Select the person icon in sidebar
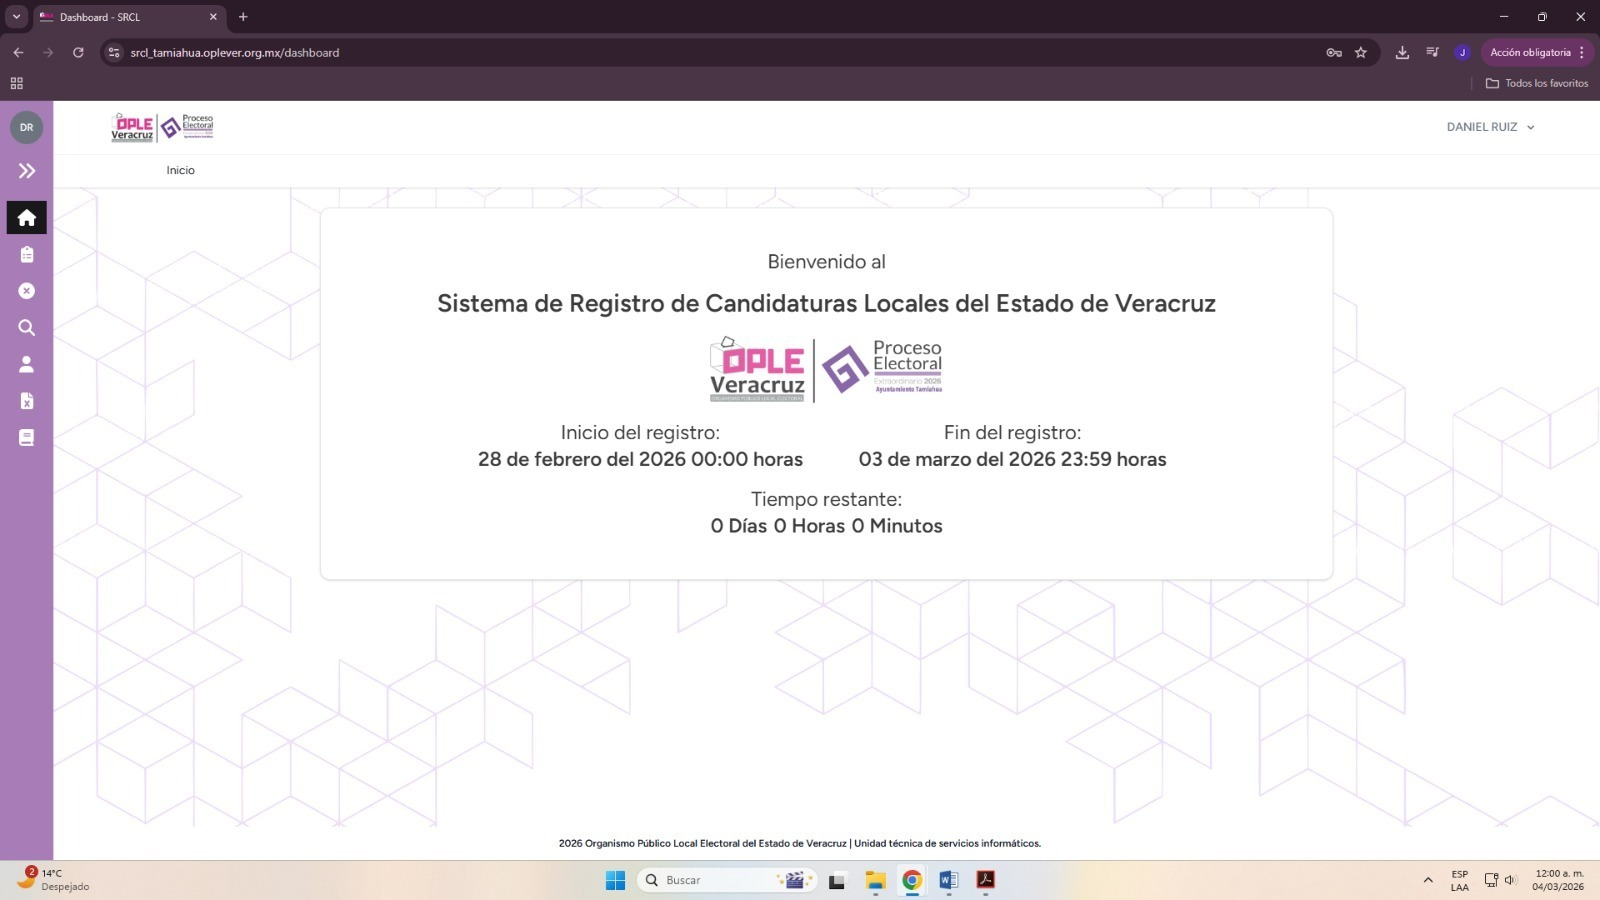Screen dimensions: 1600x900 coord(27,364)
